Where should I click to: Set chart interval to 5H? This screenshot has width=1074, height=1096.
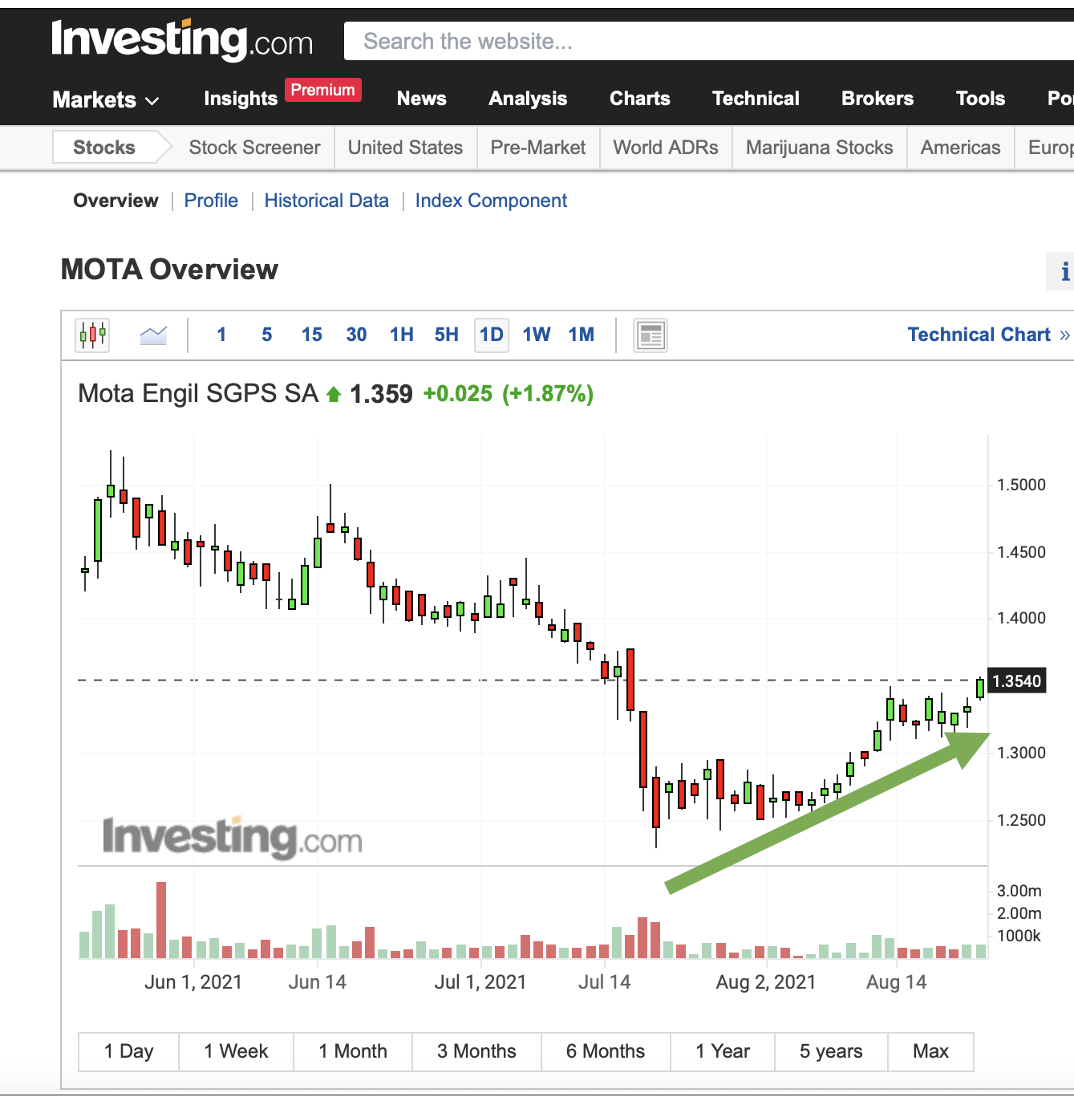[x=447, y=335]
